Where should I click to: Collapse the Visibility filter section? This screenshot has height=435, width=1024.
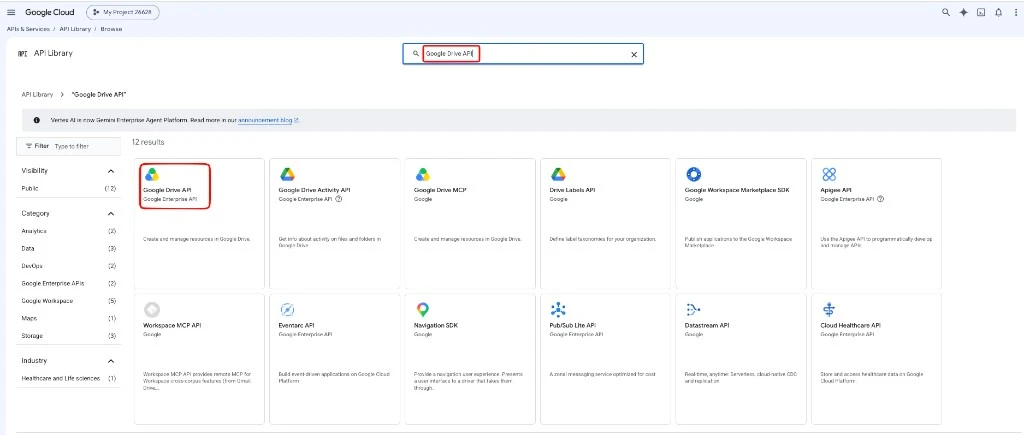111,171
